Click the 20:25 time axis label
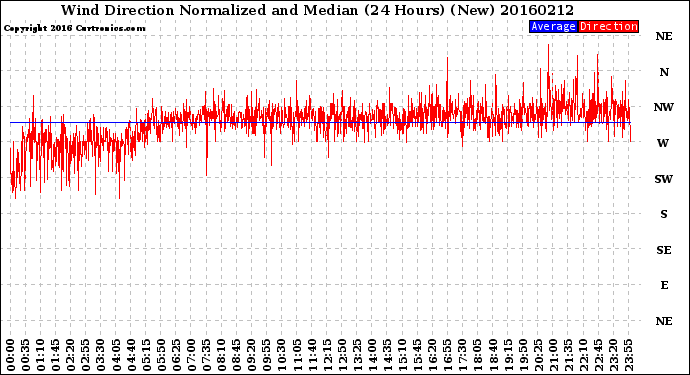This screenshot has width=690, height=375. tap(538, 355)
